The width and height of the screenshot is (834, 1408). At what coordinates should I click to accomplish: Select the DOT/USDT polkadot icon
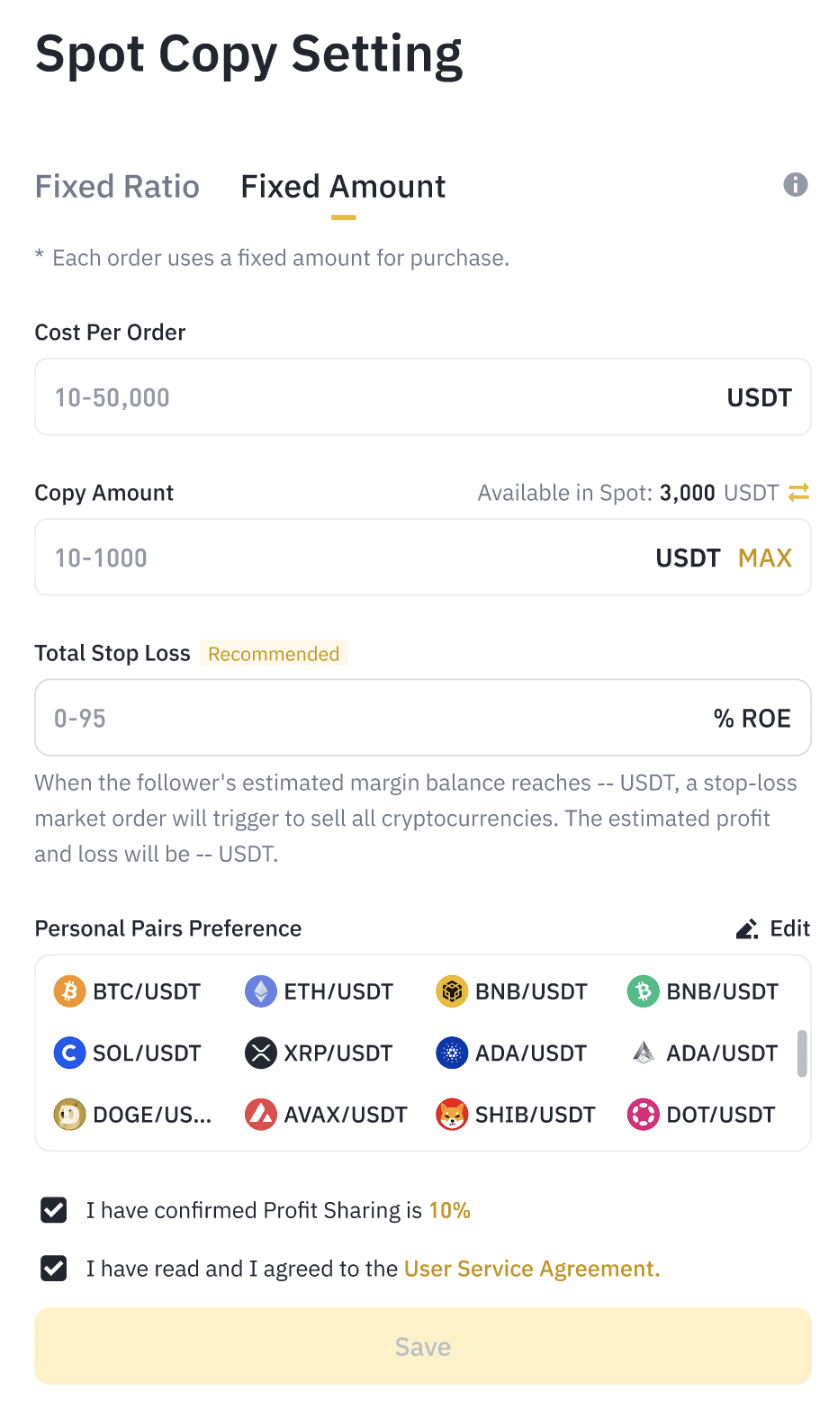point(642,1114)
